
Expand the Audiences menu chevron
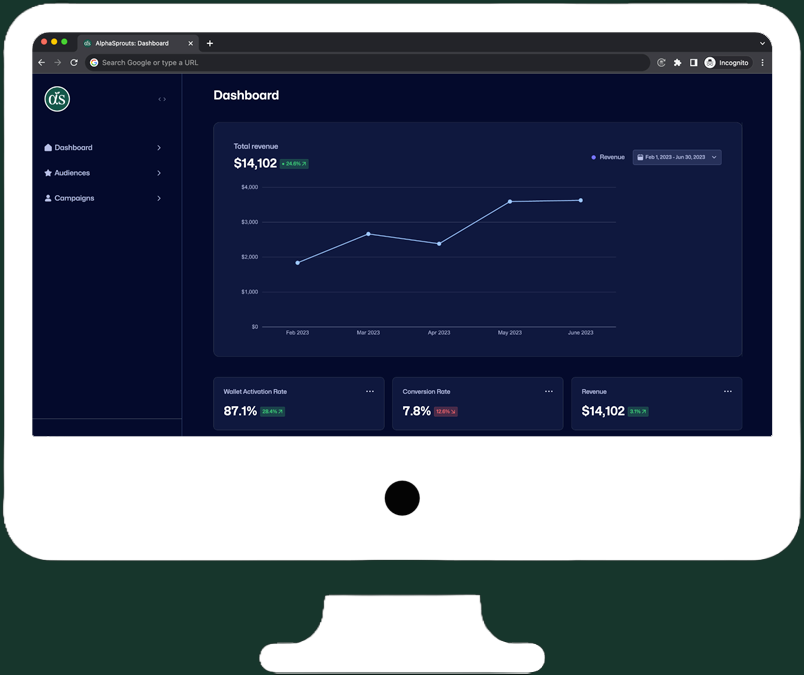point(159,173)
